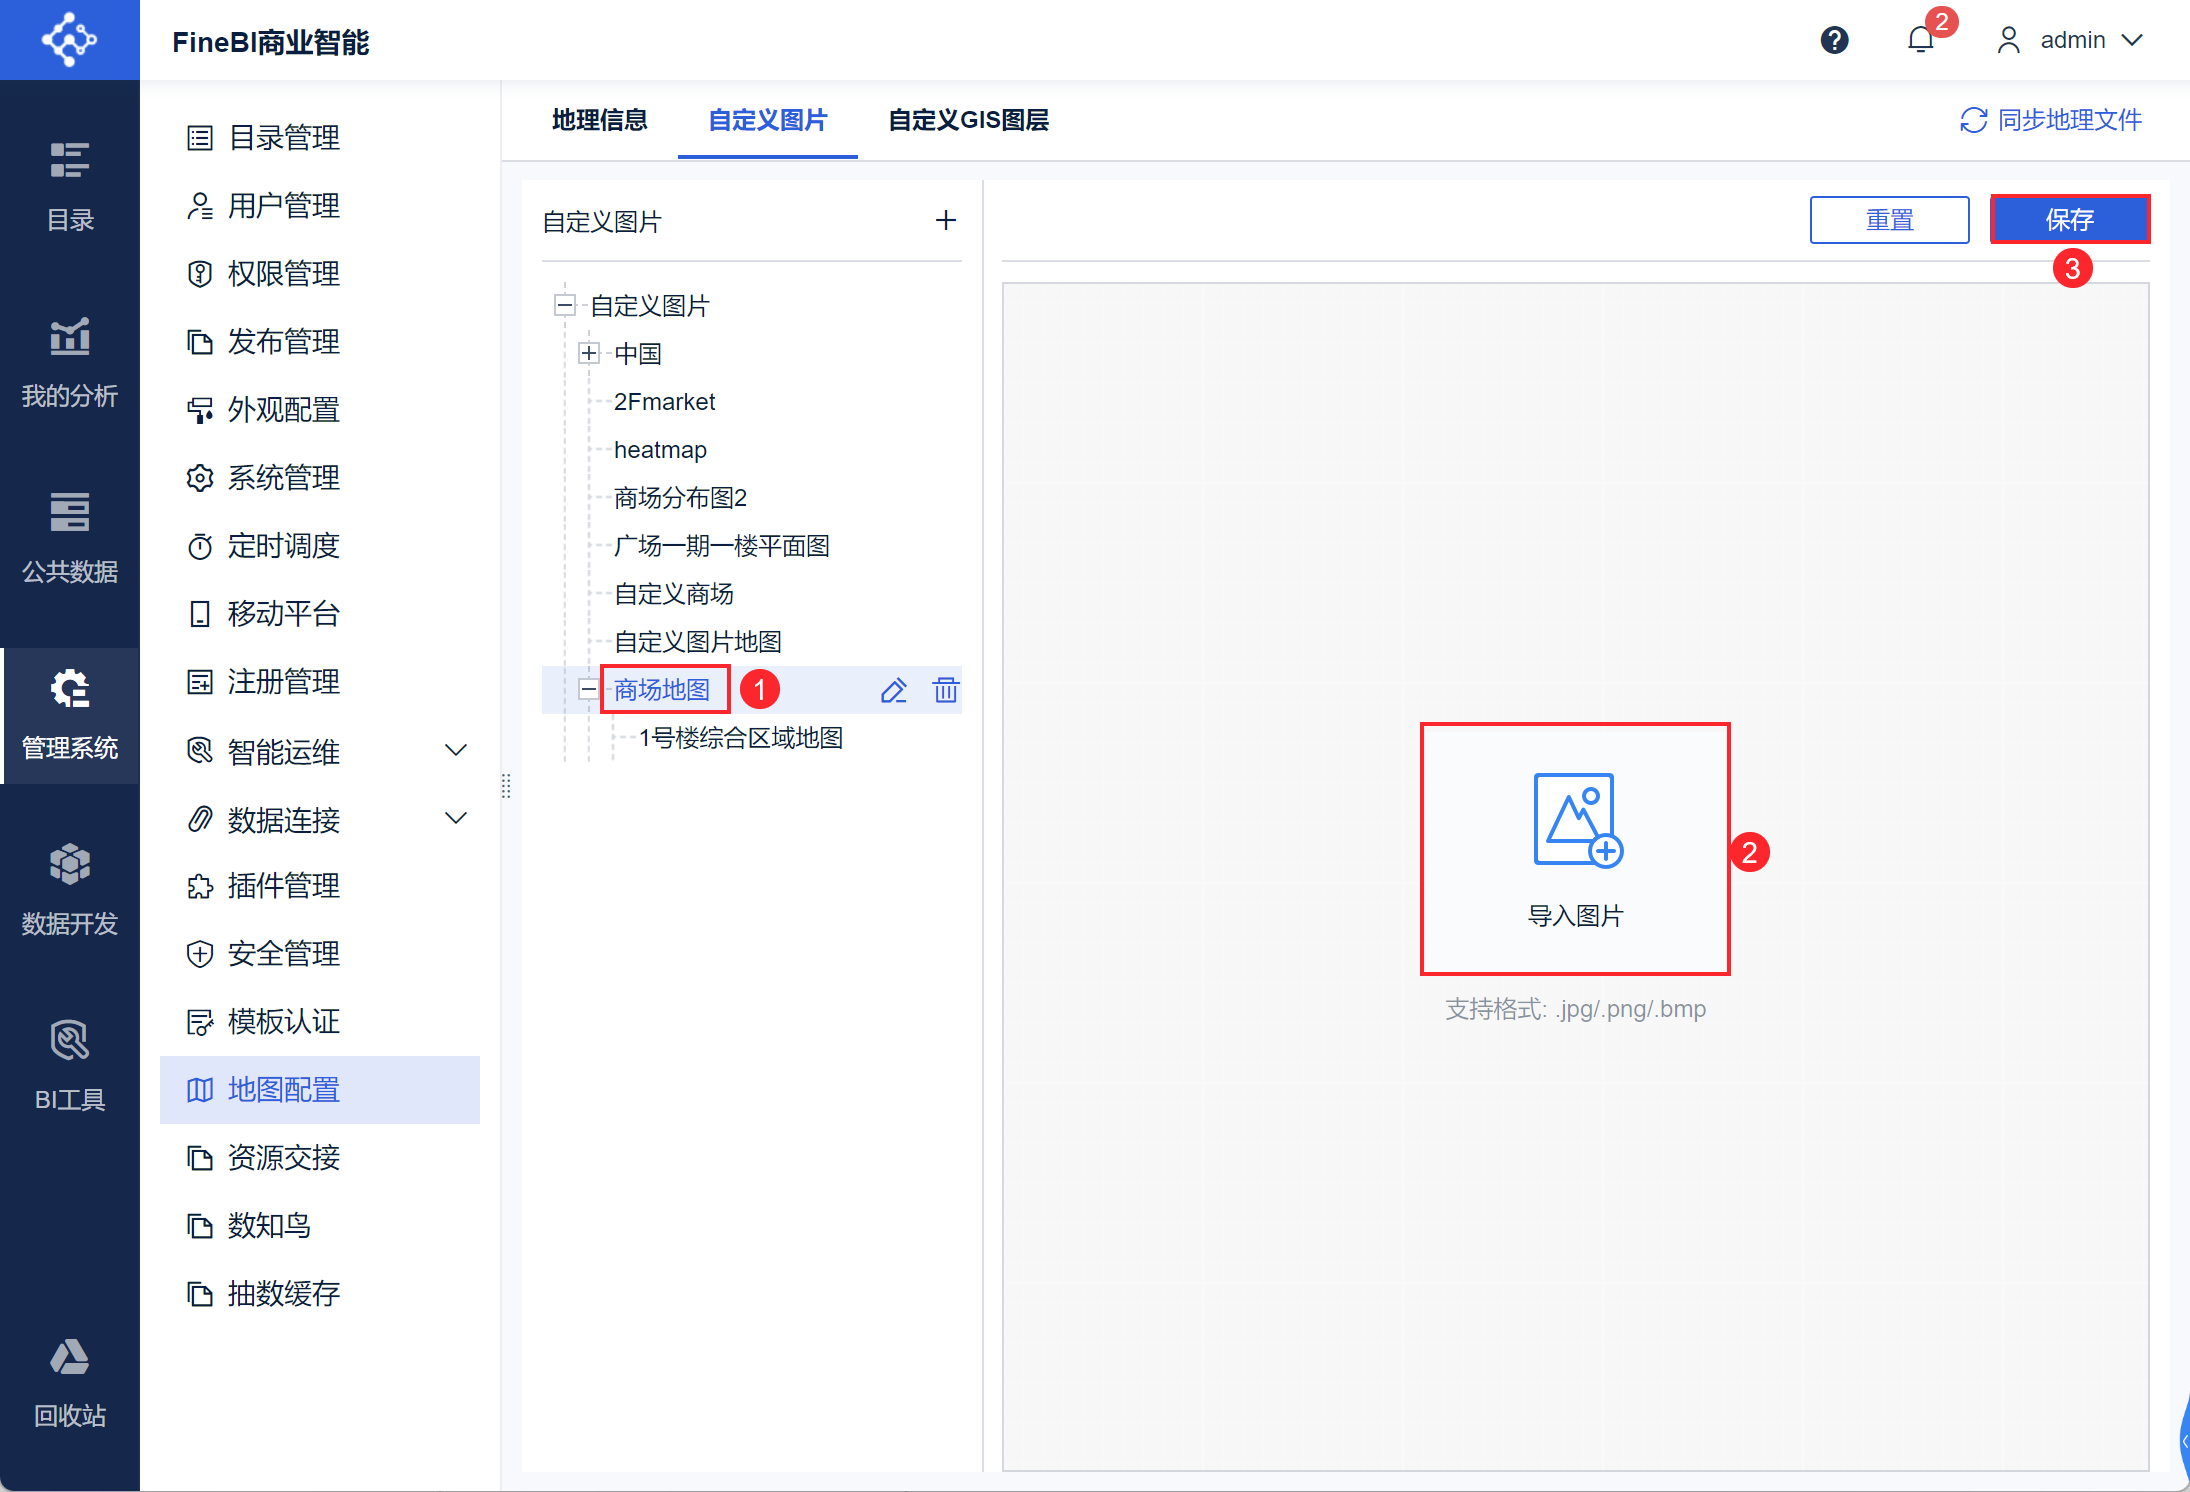
Task: Open 公共数据 in the sidebar
Action: pyautogui.click(x=70, y=538)
